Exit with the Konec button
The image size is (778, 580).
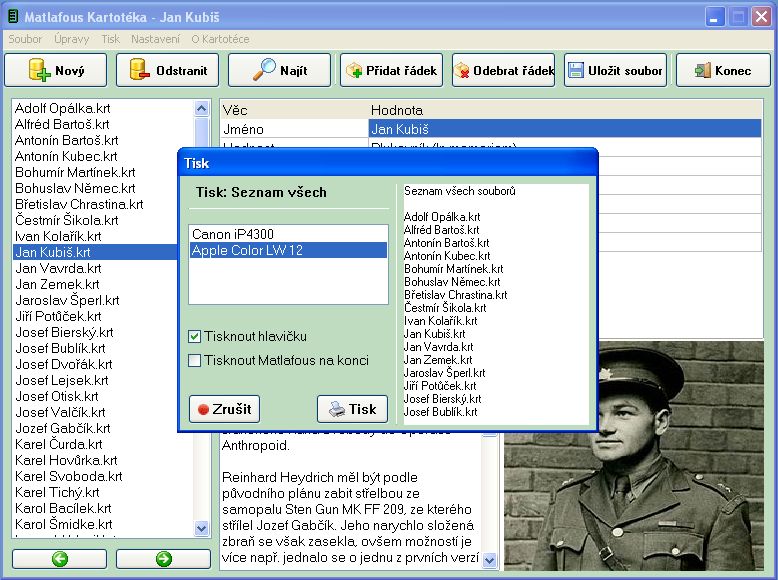[723, 70]
